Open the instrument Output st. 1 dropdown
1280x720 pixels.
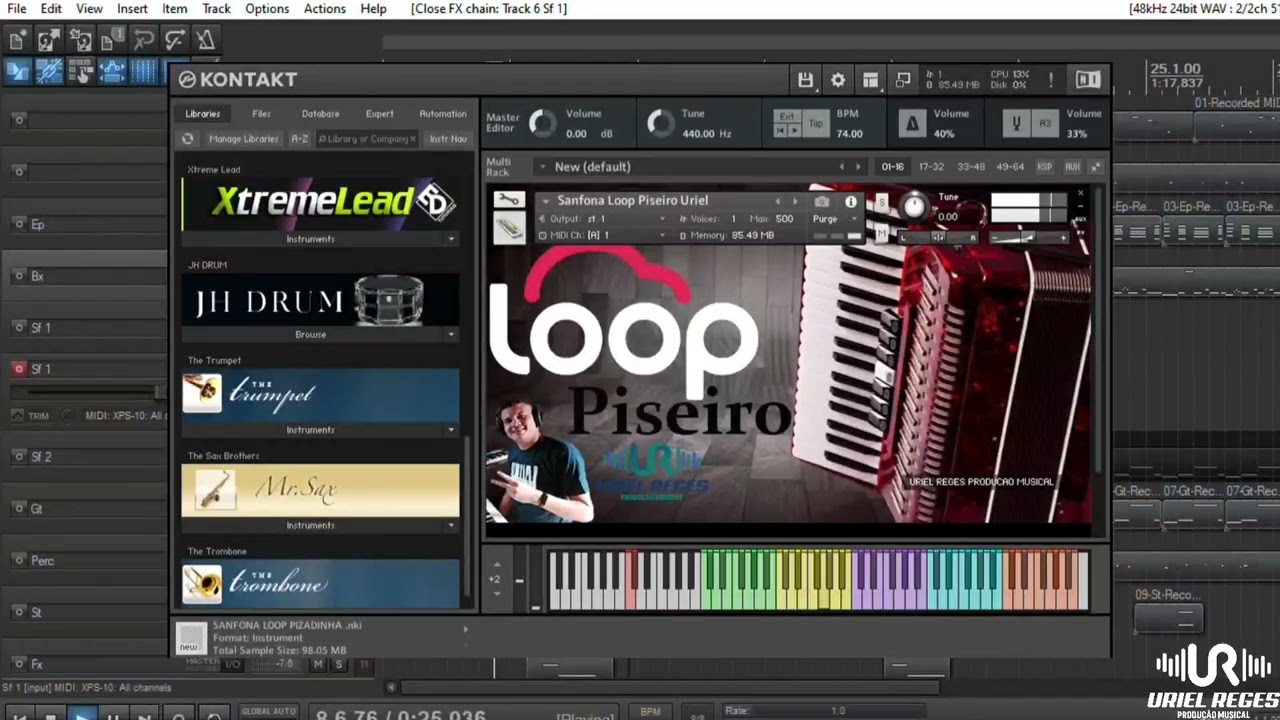[x=661, y=219]
